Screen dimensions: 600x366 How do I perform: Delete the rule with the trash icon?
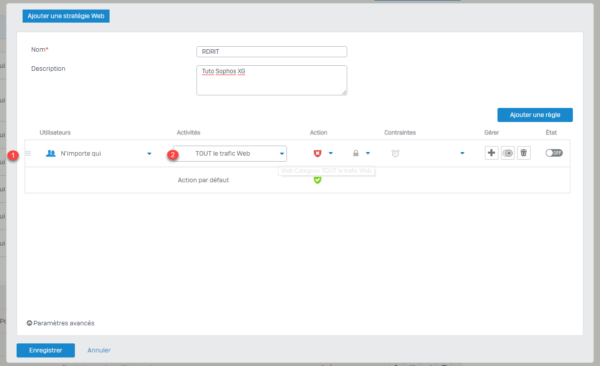tap(524, 153)
